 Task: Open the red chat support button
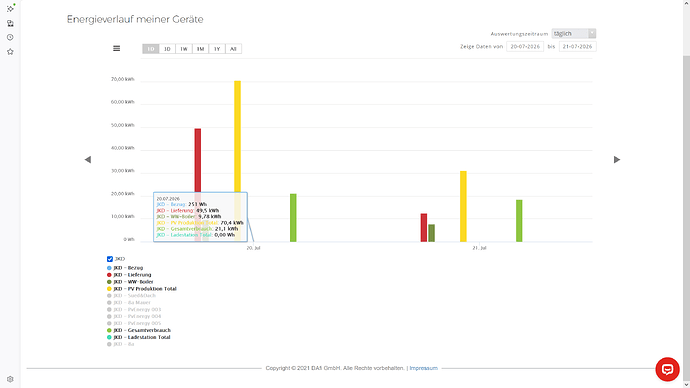click(667, 369)
